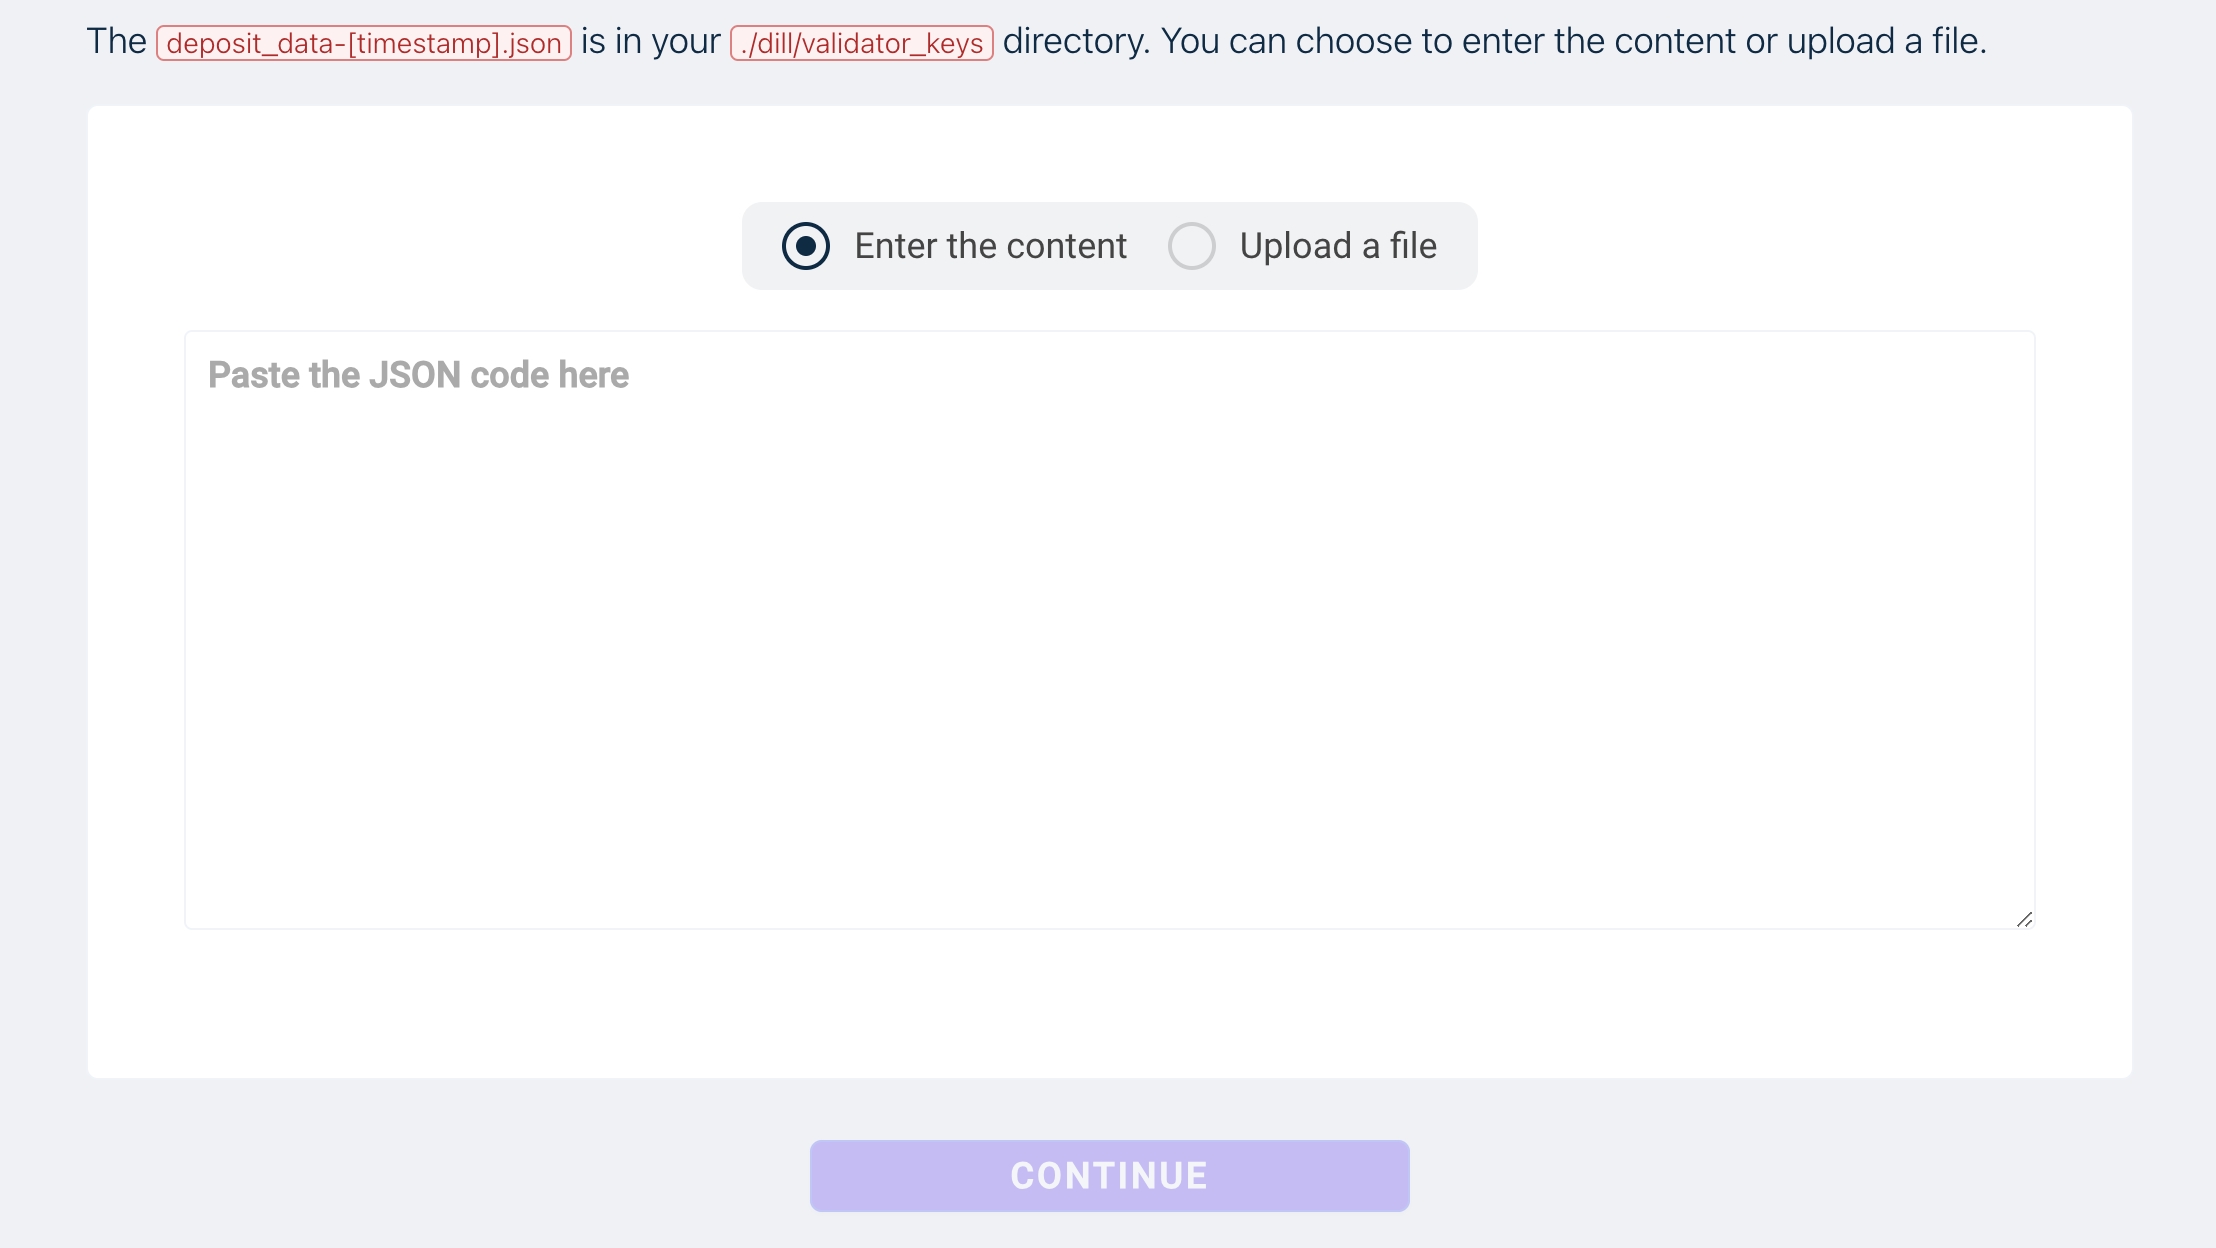The width and height of the screenshot is (2216, 1248).
Task: Click the "Upload a file" label text
Action: pos(1337,246)
